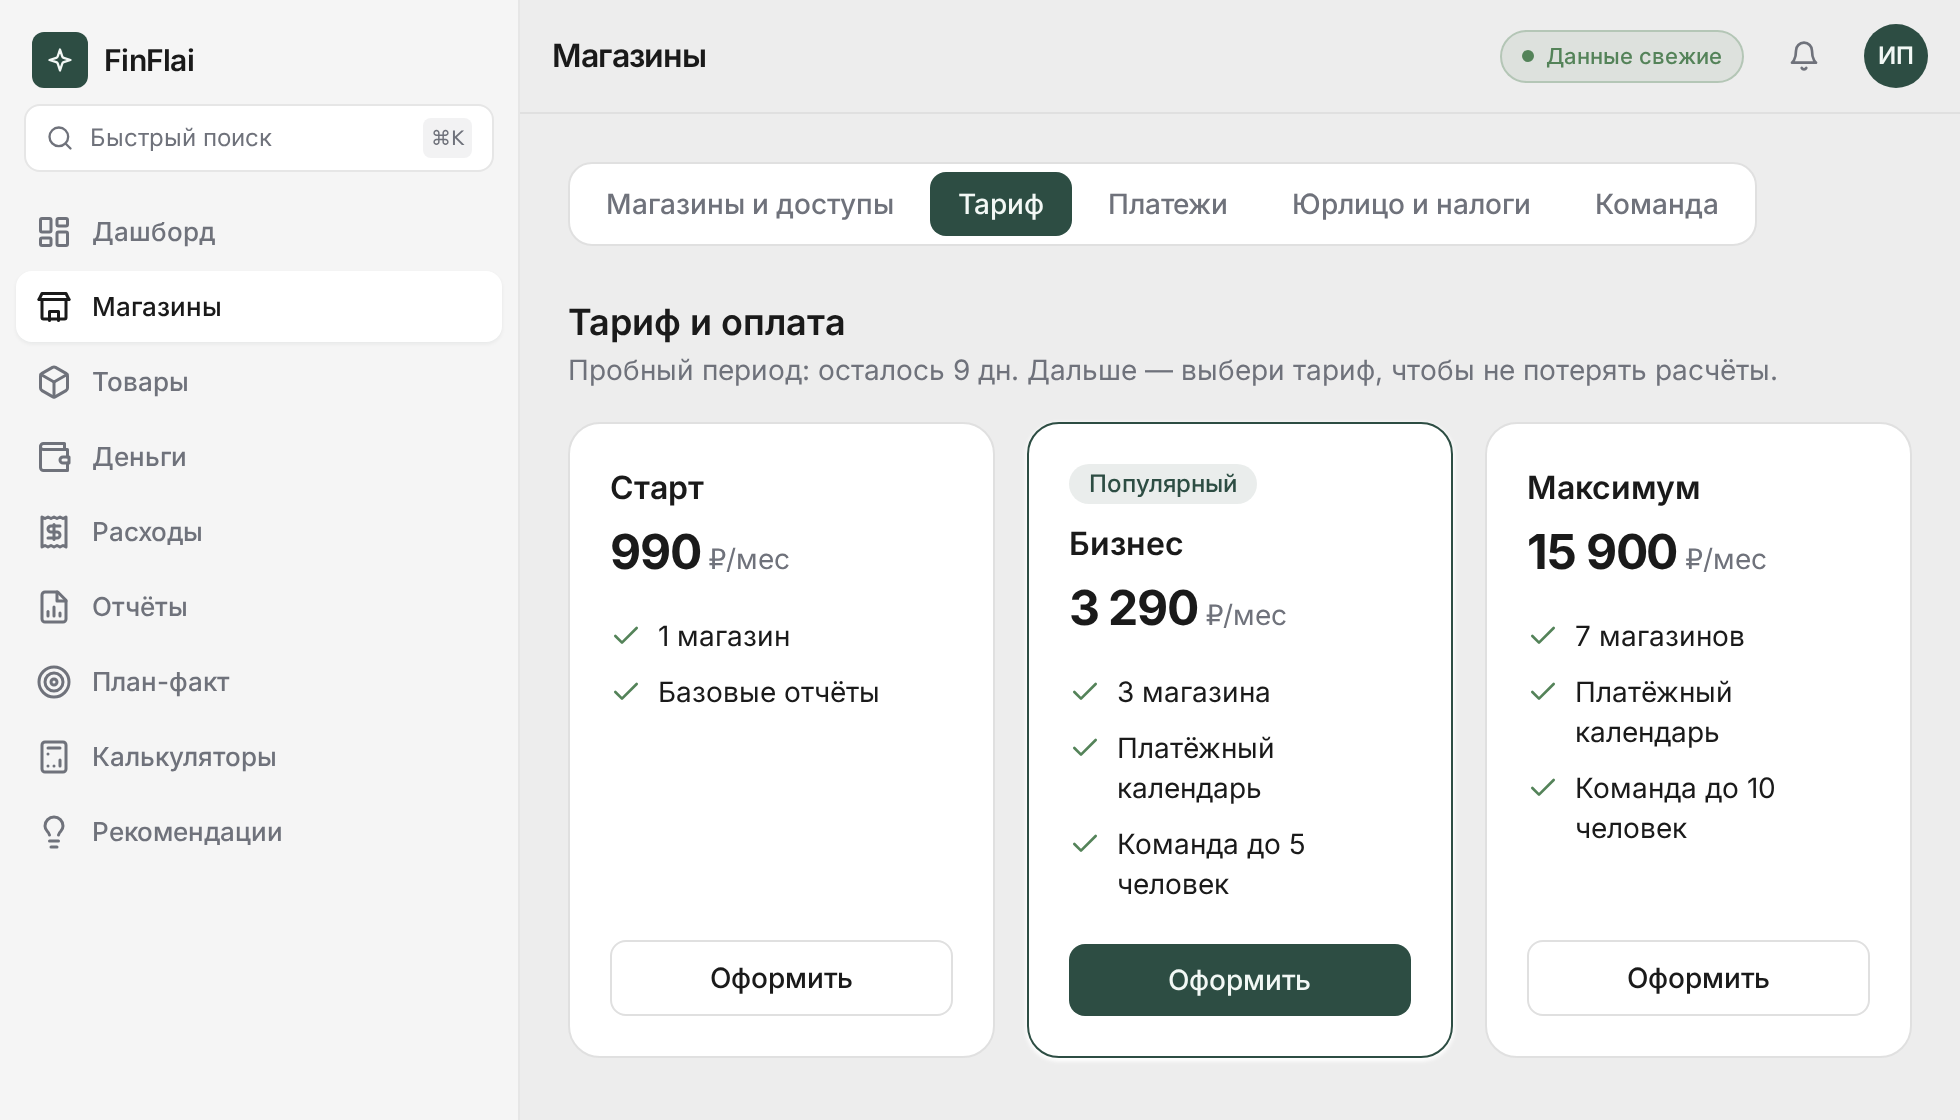Click the ⌘K shortcut badge
This screenshot has width=1960, height=1120.
(x=447, y=138)
